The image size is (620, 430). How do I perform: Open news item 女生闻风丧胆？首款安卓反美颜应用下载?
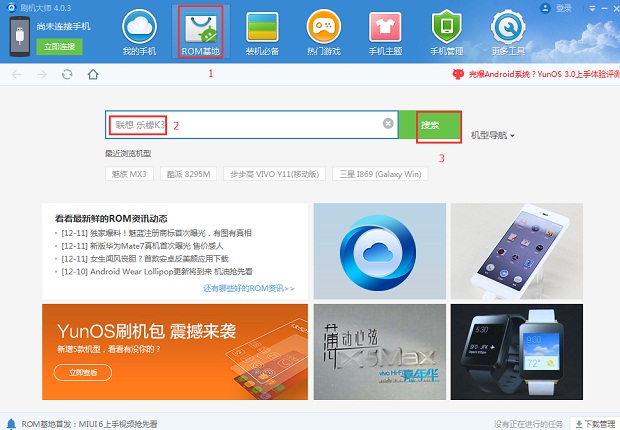tap(145, 259)
